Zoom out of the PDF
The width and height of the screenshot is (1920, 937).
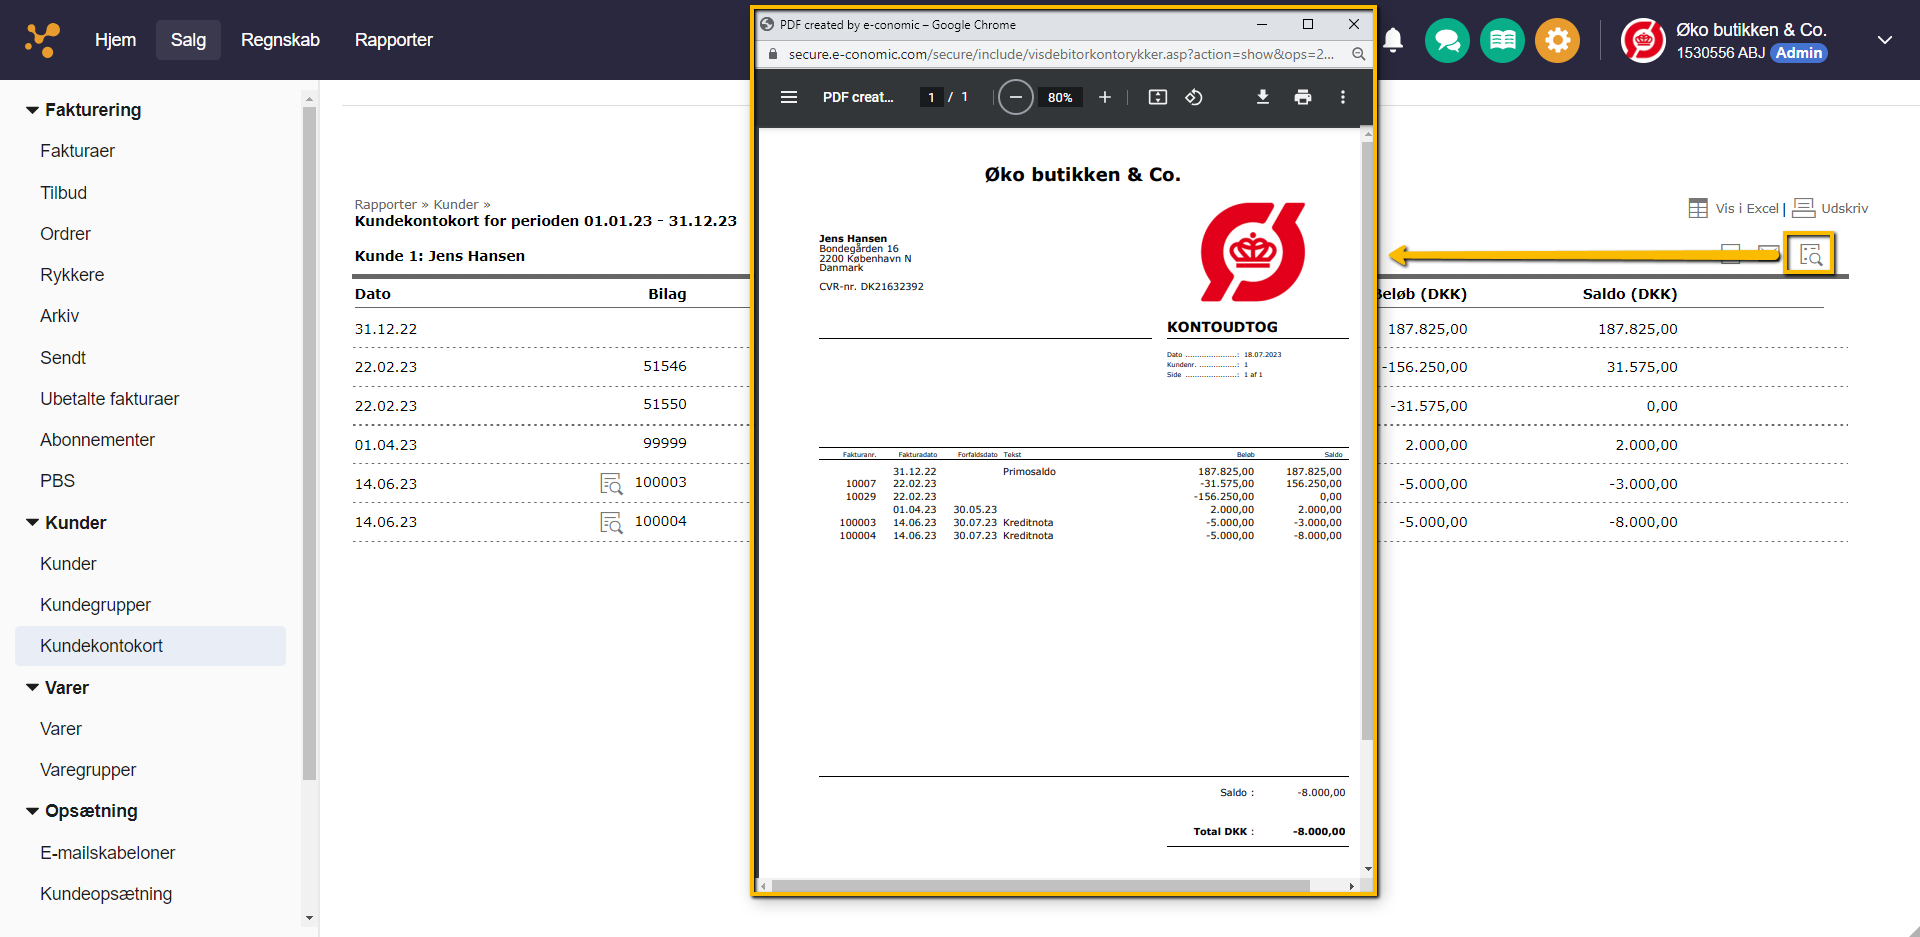1016,97
